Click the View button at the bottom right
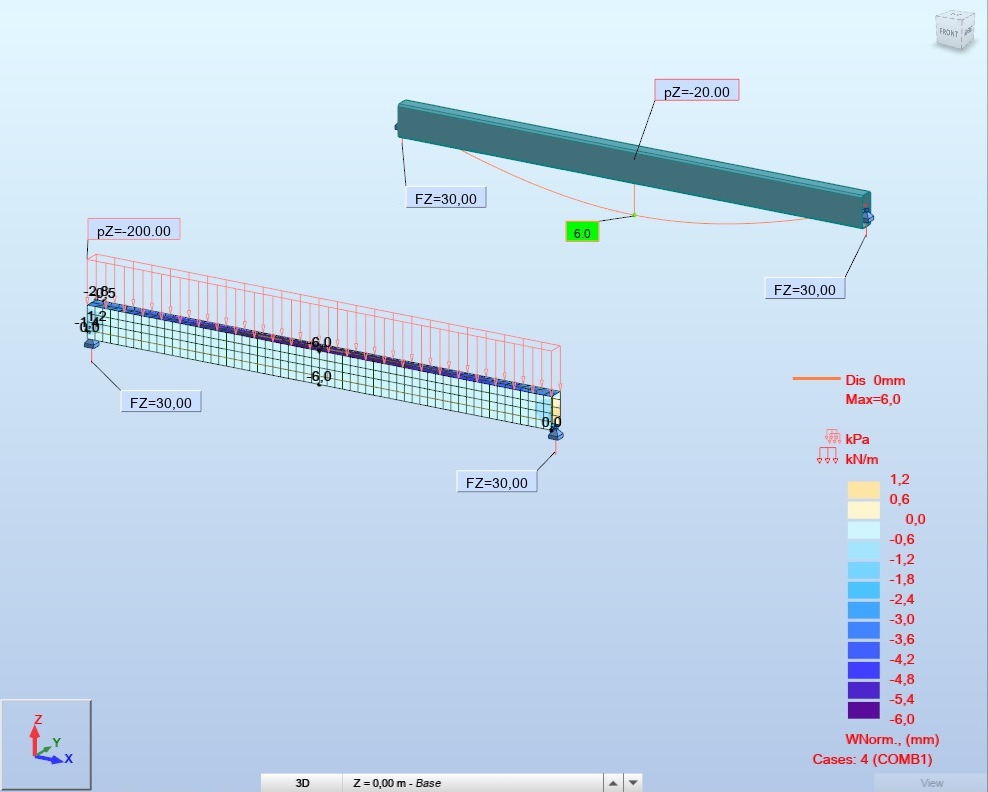988x792 pixels. [x=930, y=782]
